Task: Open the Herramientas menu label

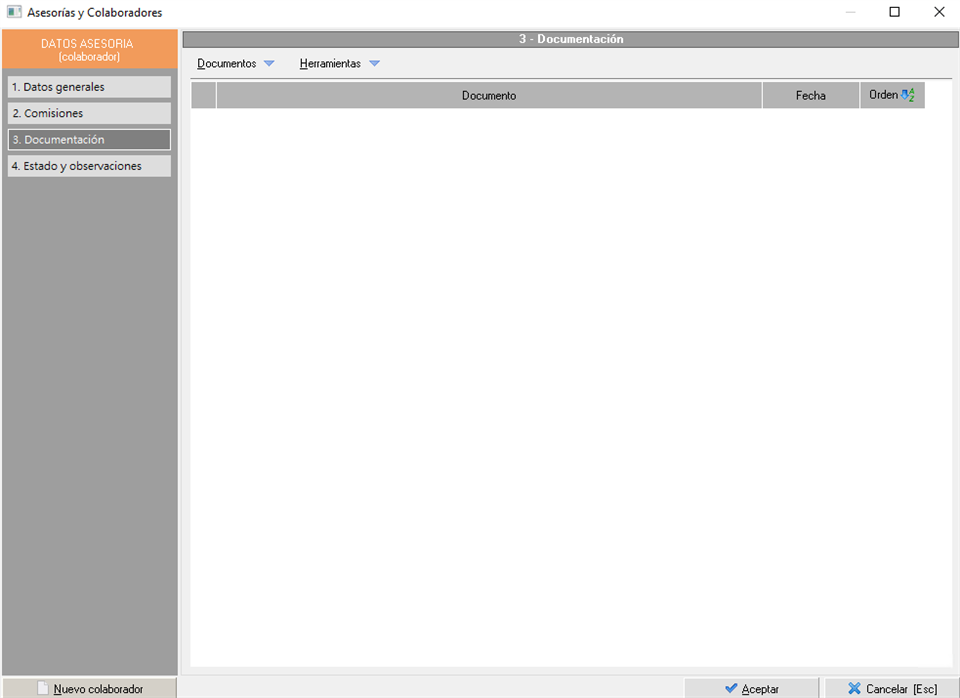Action: [330, 64]
